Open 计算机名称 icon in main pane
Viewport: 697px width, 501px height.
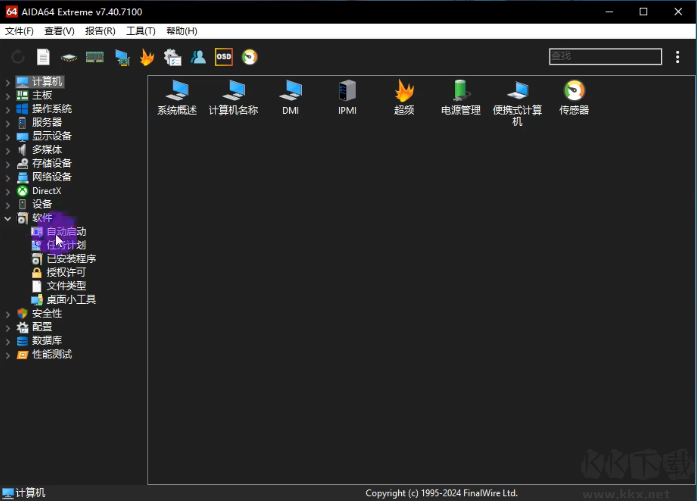coord(233,98)
